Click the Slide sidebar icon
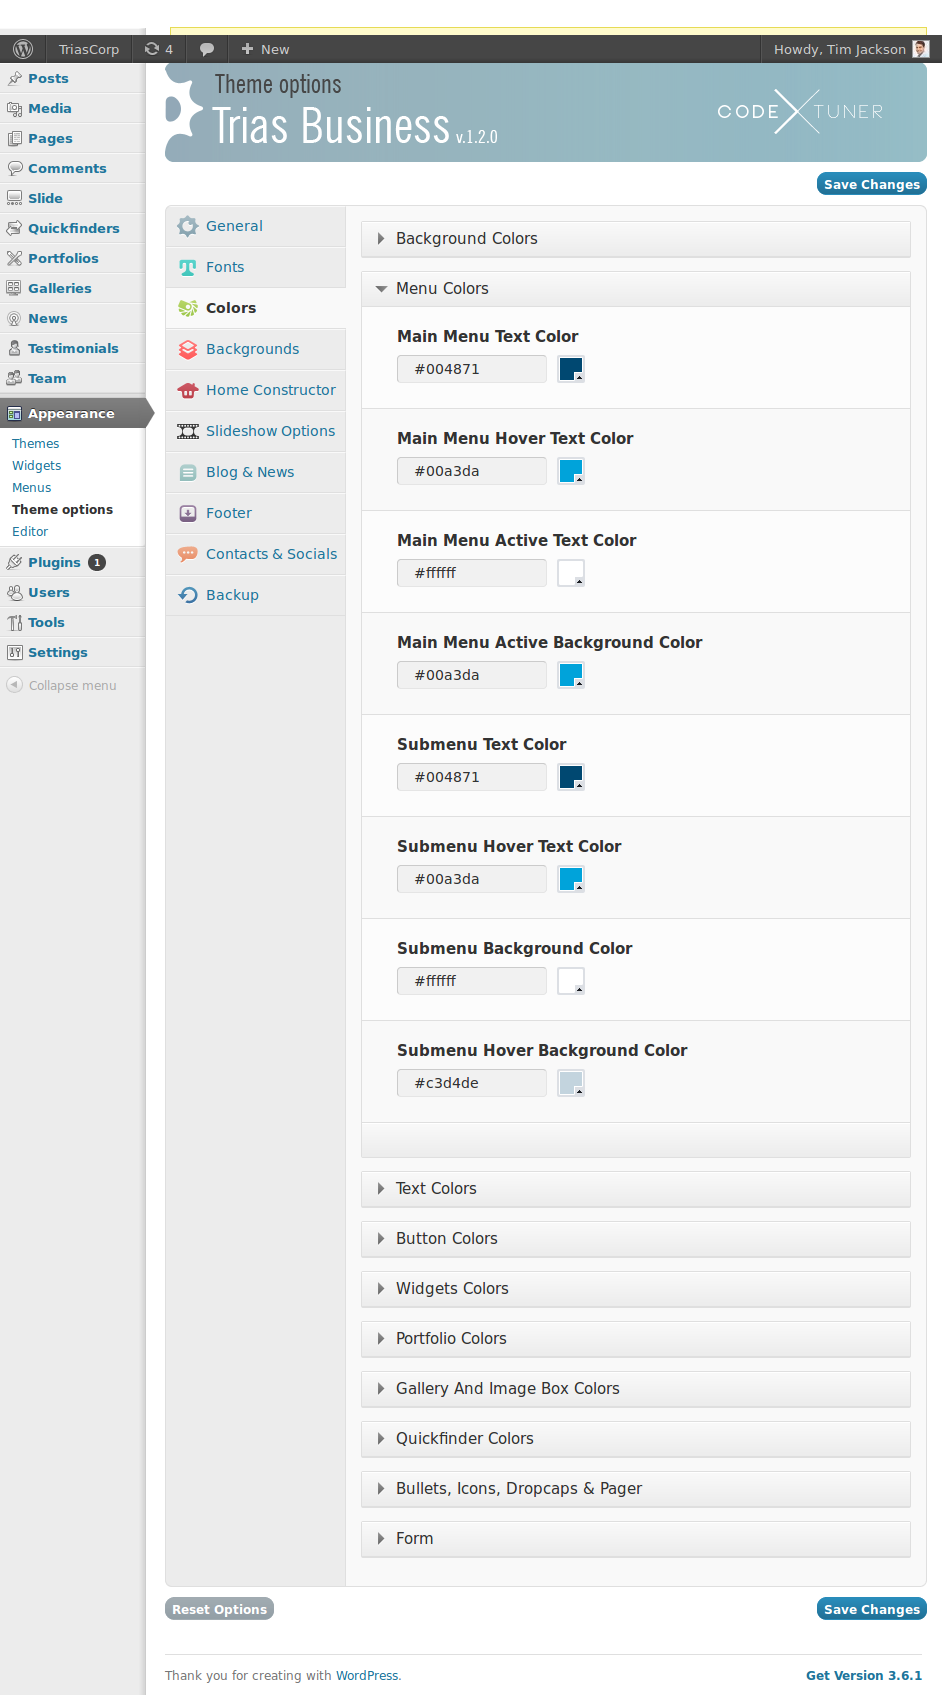 click(15, 198)
